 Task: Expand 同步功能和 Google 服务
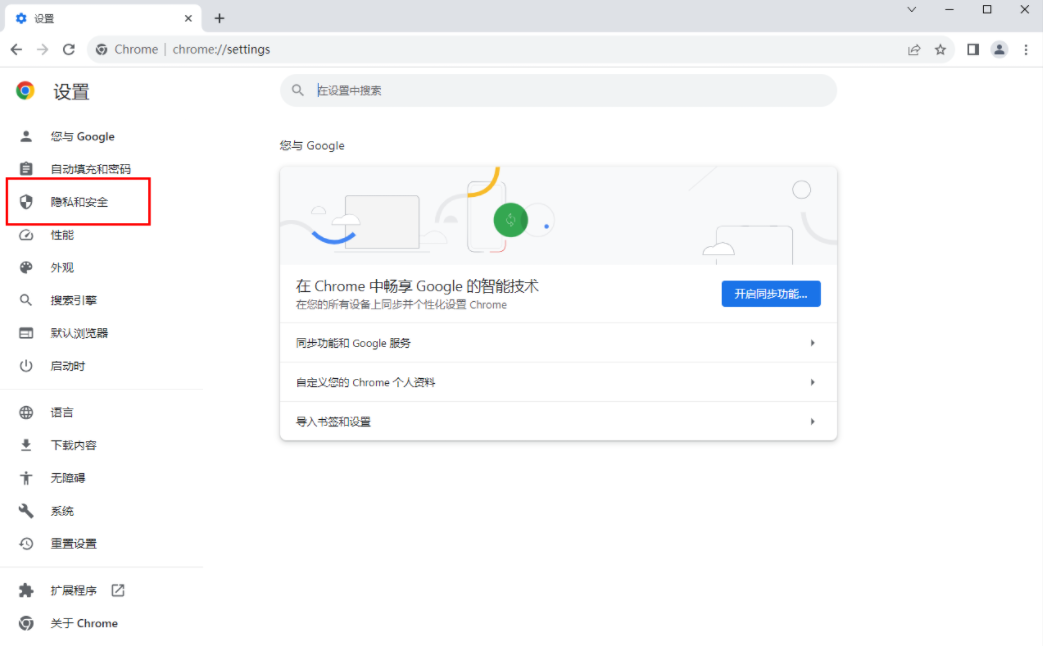tap(557, 343)
